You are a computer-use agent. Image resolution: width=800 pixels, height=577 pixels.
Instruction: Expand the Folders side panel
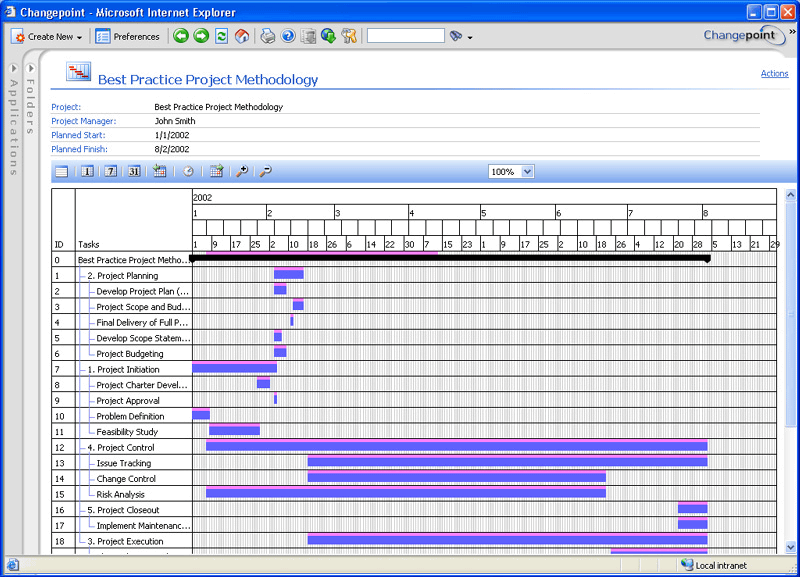point(31,68)
